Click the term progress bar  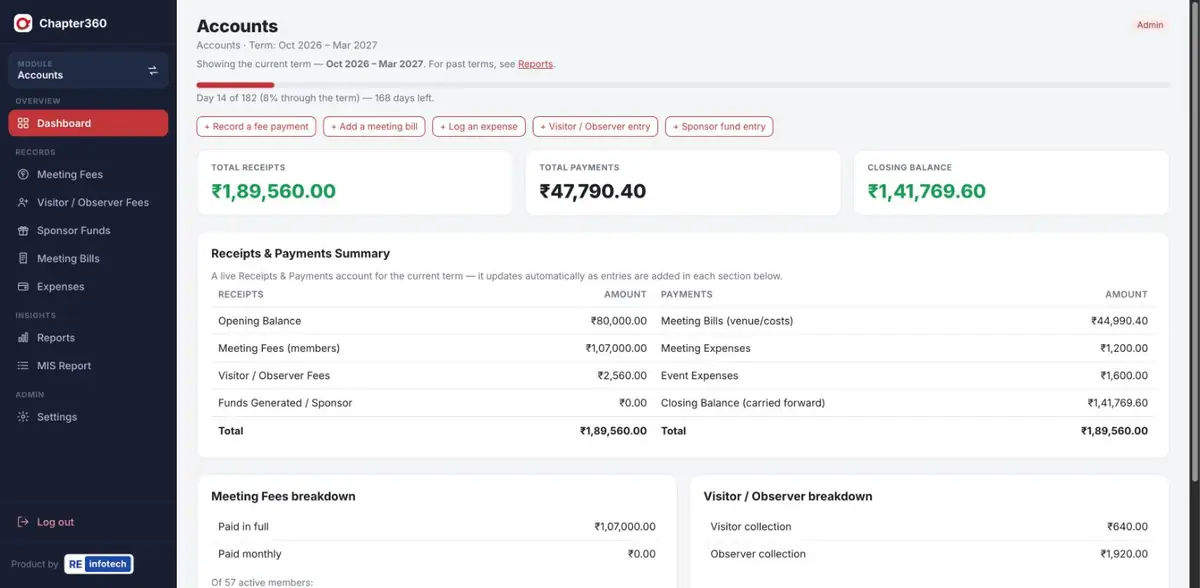[683, 85]
